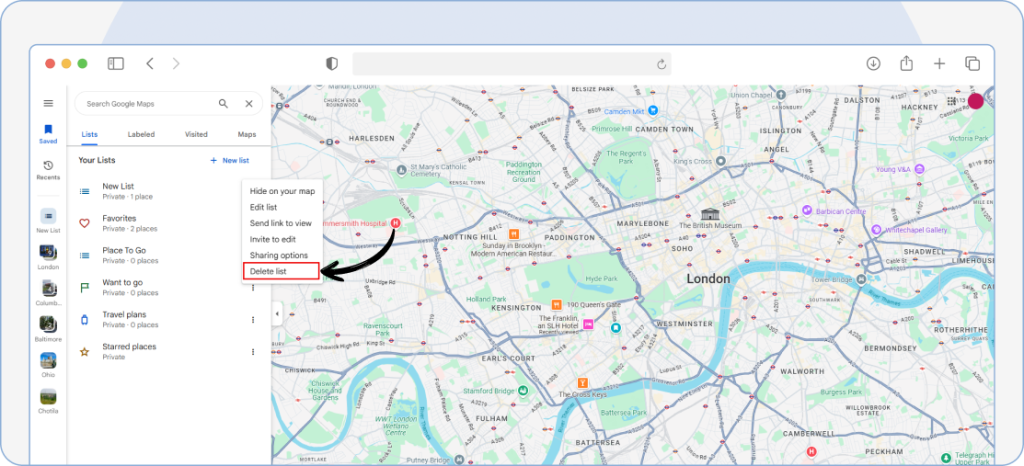This screenshot has height=466, width=1024.
Task: Click the Starred places star icon
Action: [84, 352]
